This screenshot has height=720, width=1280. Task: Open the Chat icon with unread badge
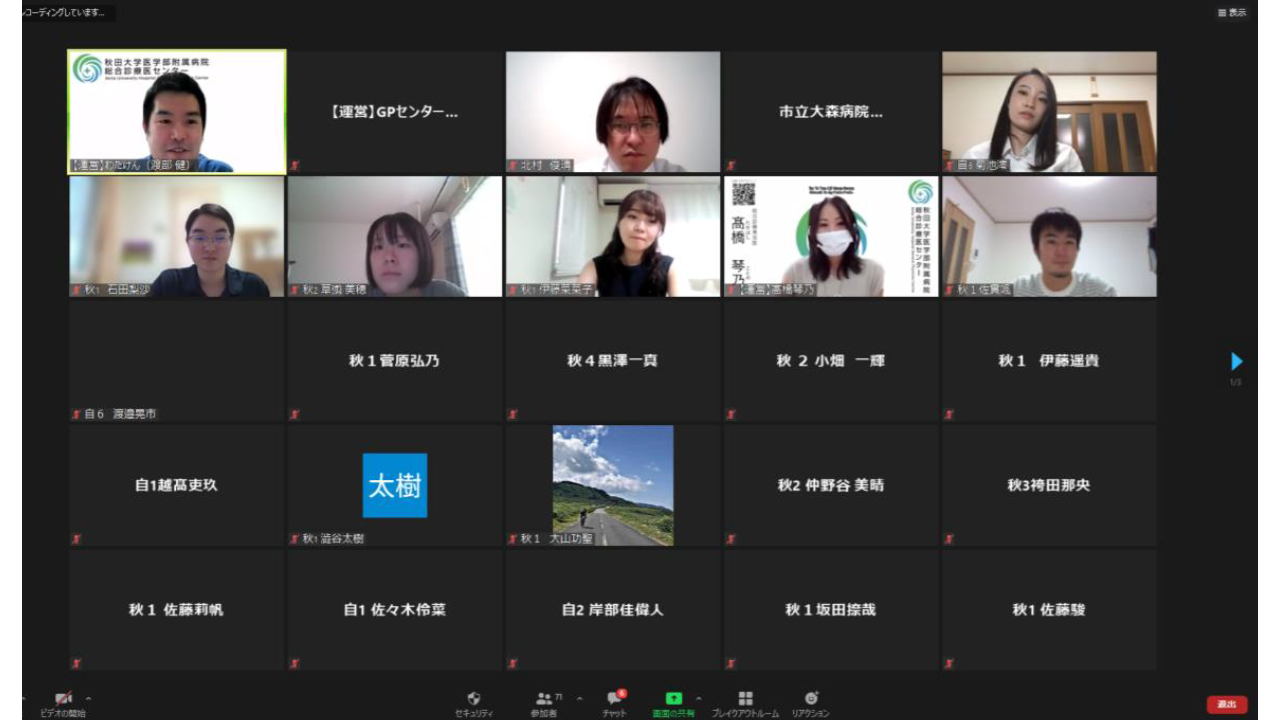(x=614, y=698)
